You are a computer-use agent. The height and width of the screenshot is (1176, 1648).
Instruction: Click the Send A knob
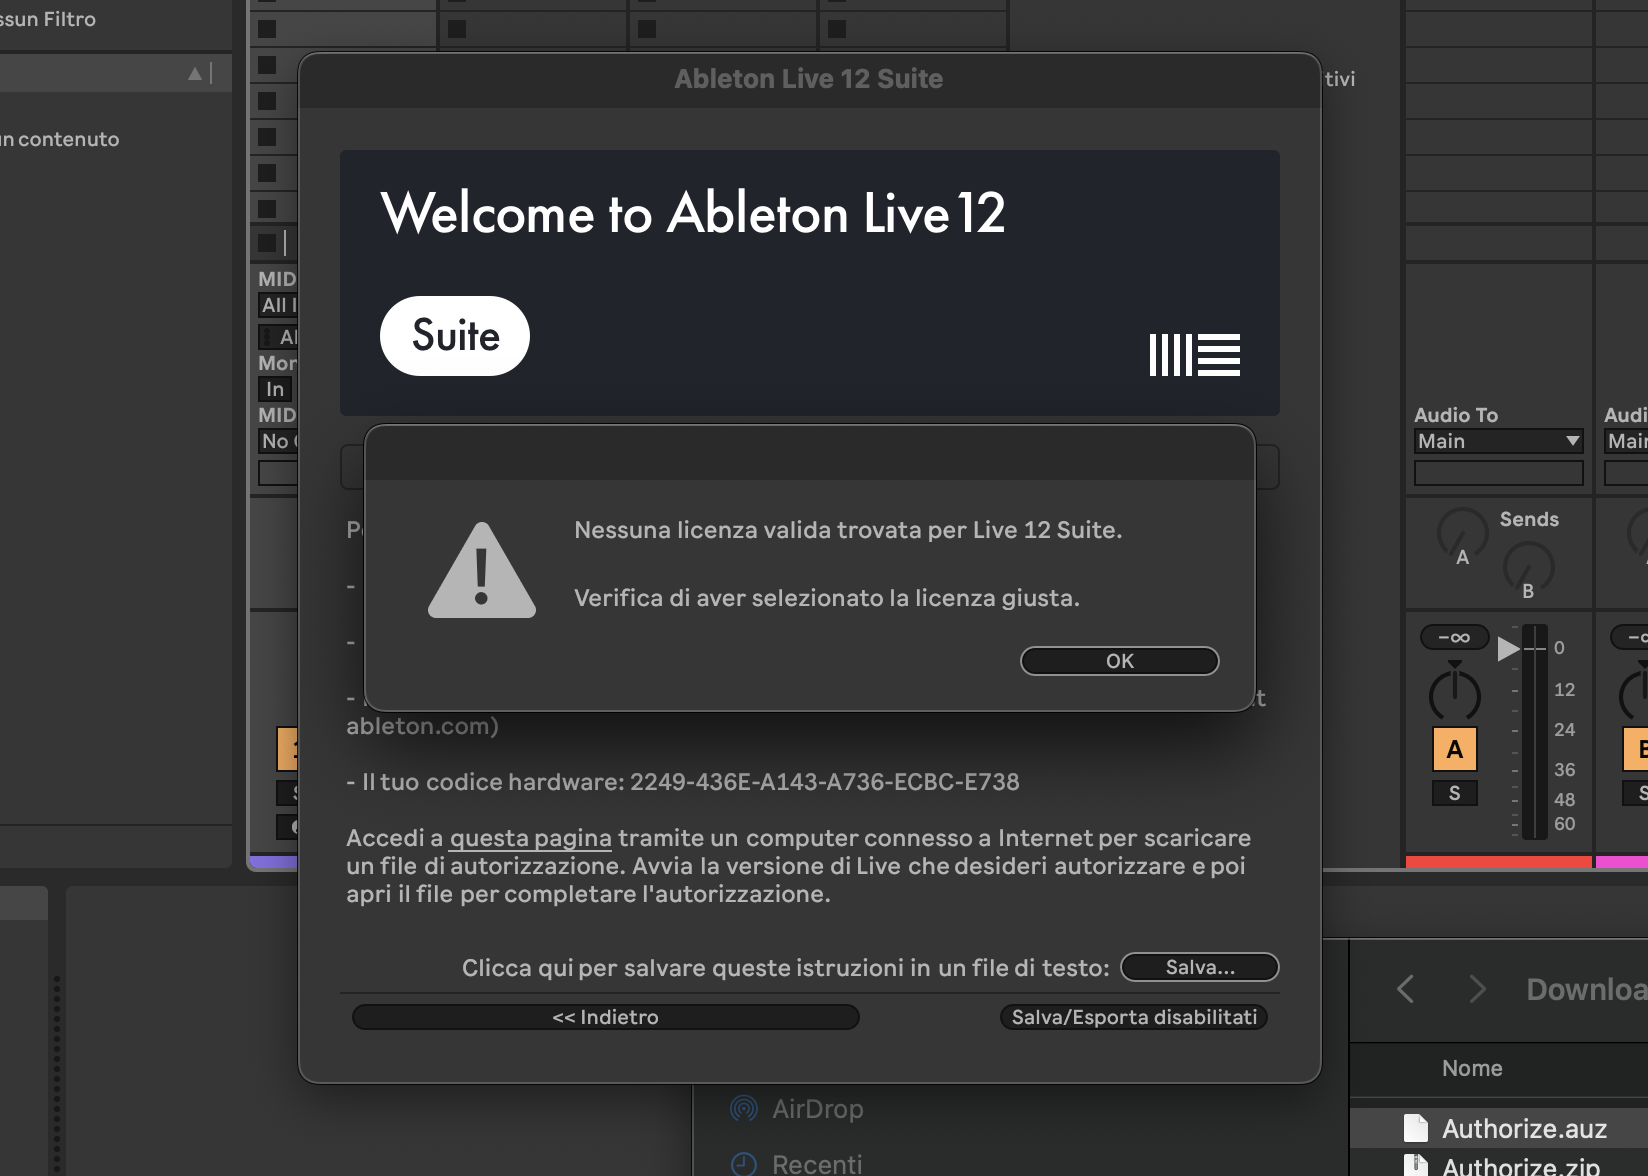click(x=1462, y=532)
